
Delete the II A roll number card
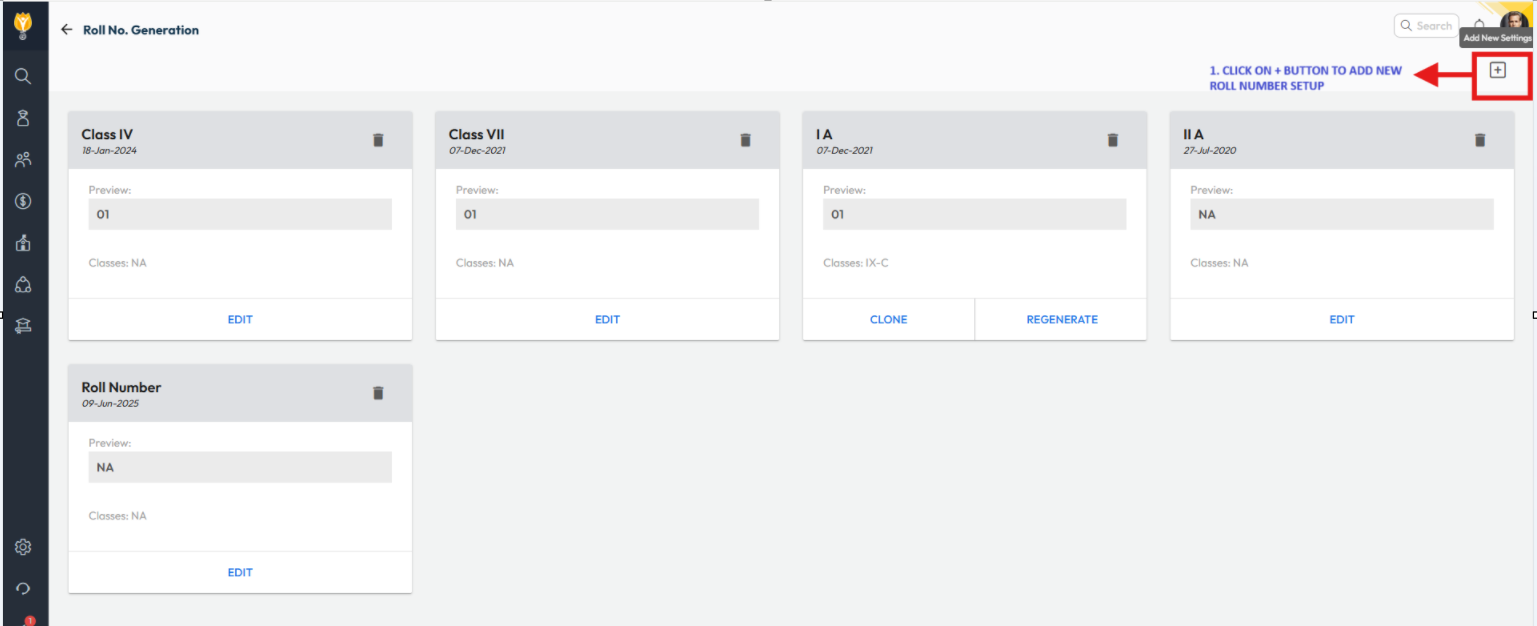pyautogui.click(x=1479, y=140)
